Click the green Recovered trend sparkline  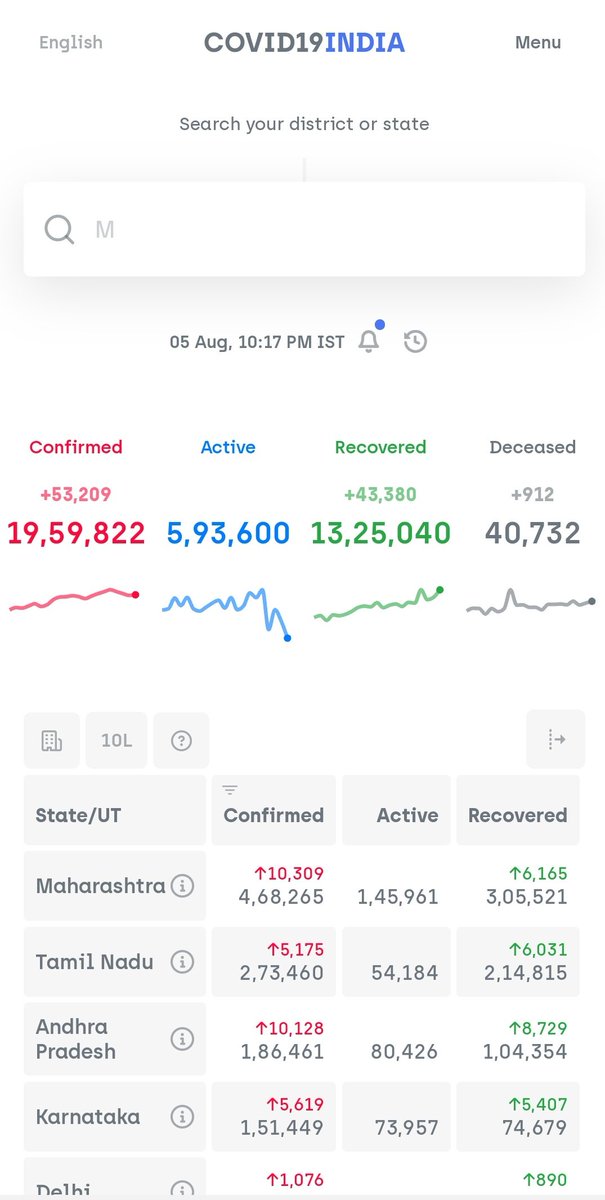coord(379,605)
